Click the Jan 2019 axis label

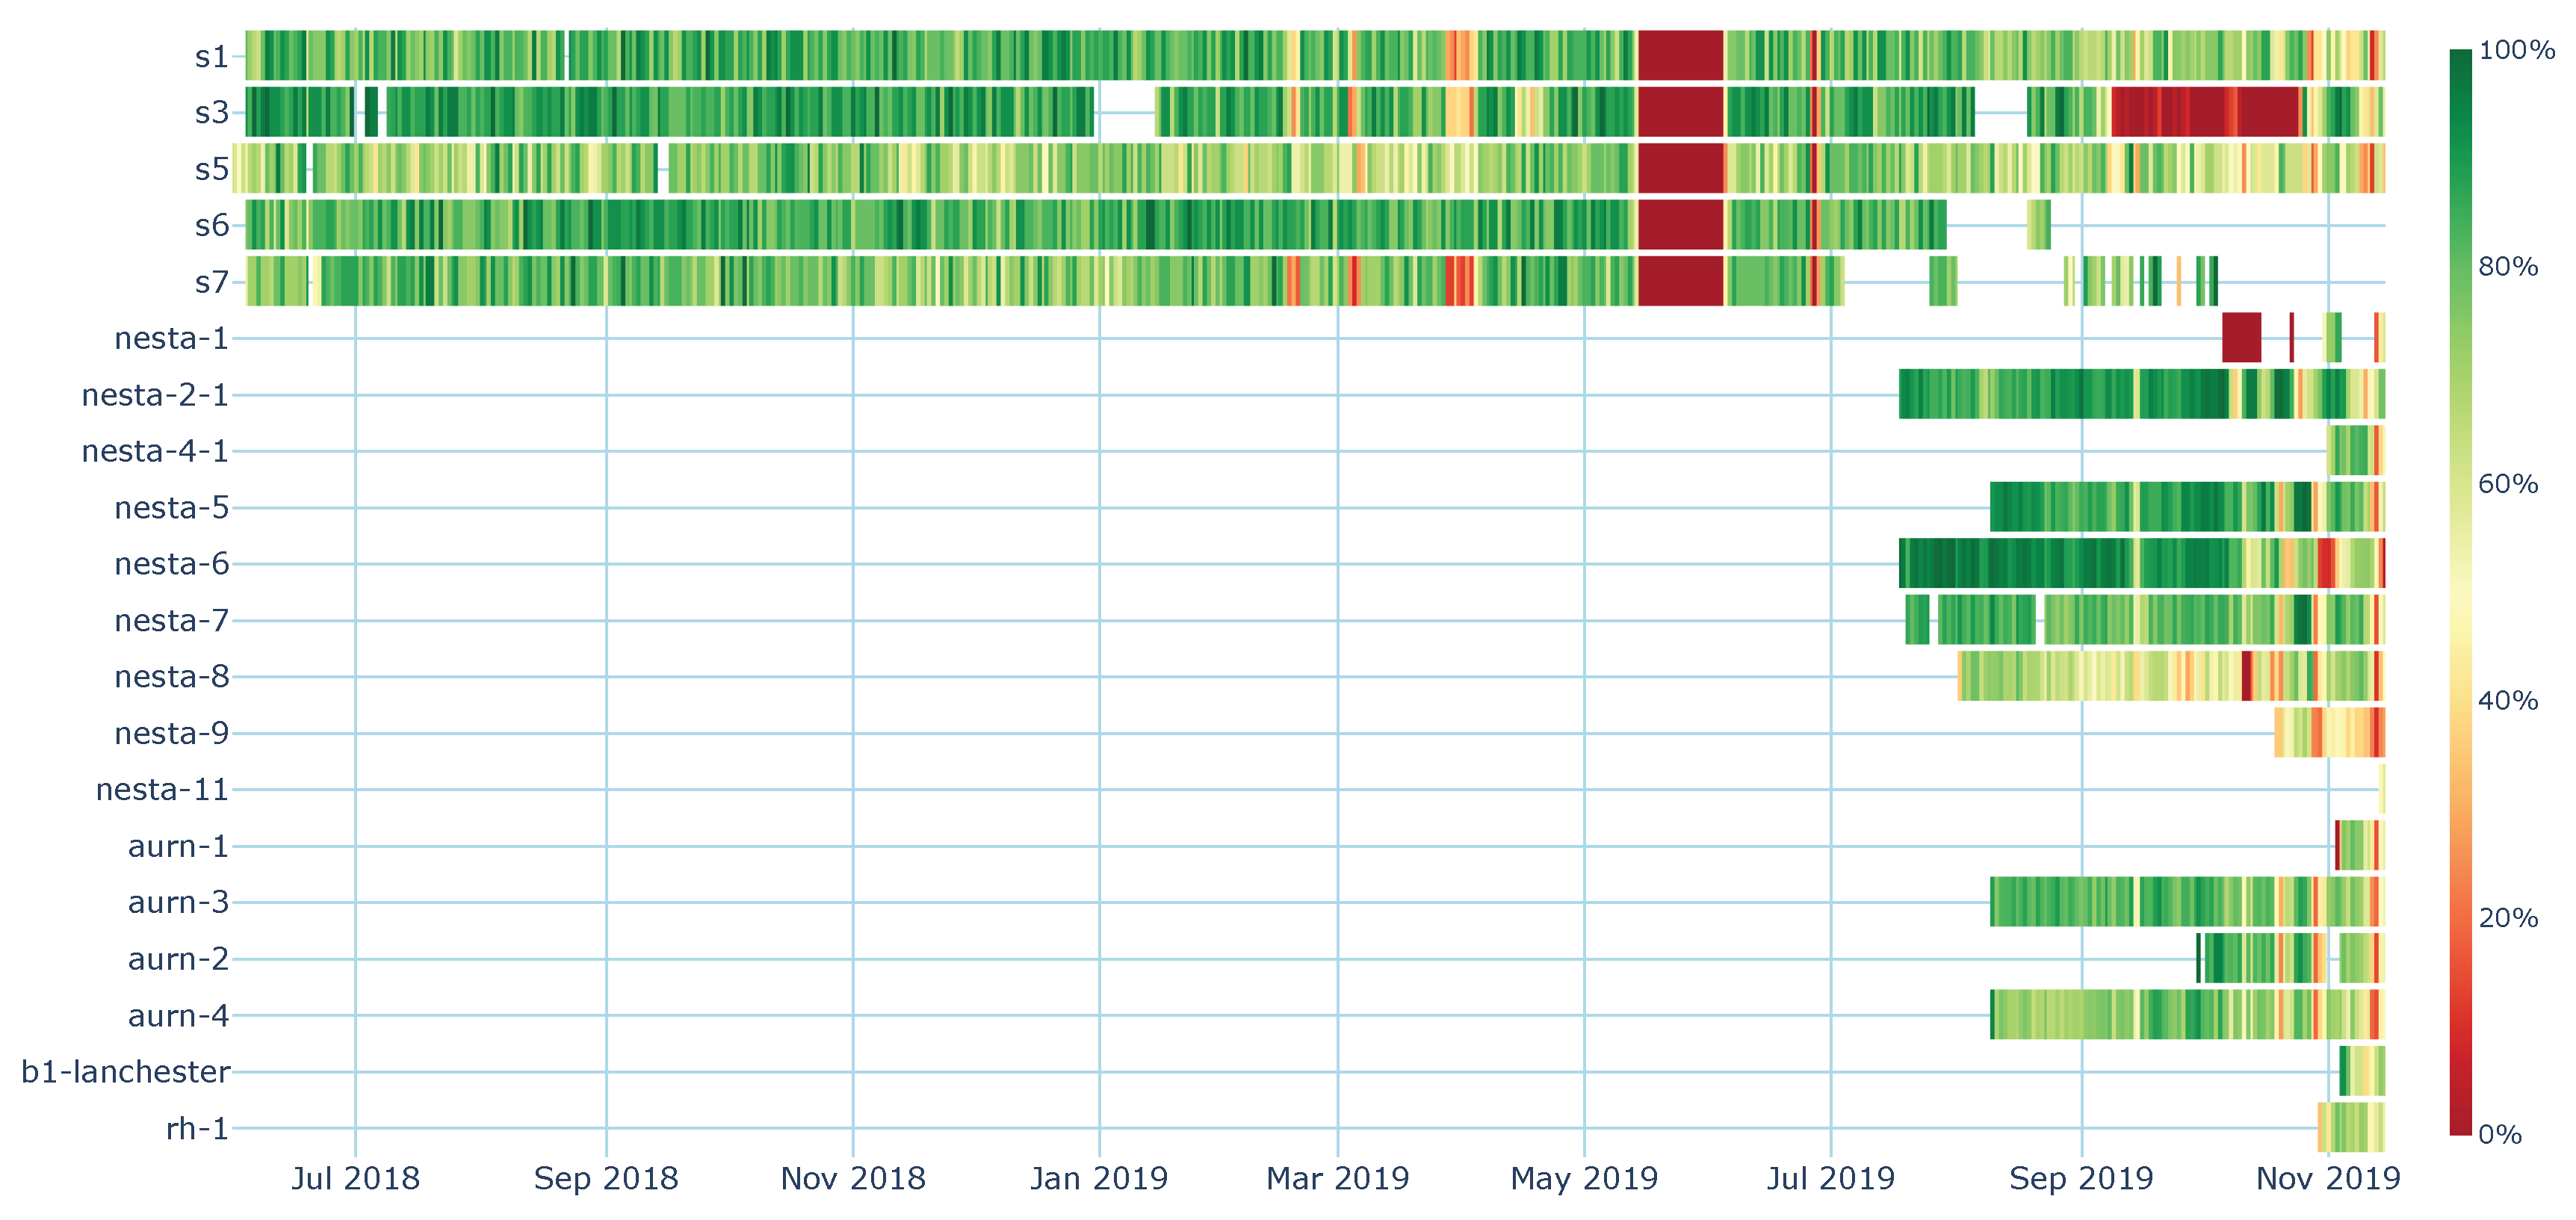(1099, 1178)
